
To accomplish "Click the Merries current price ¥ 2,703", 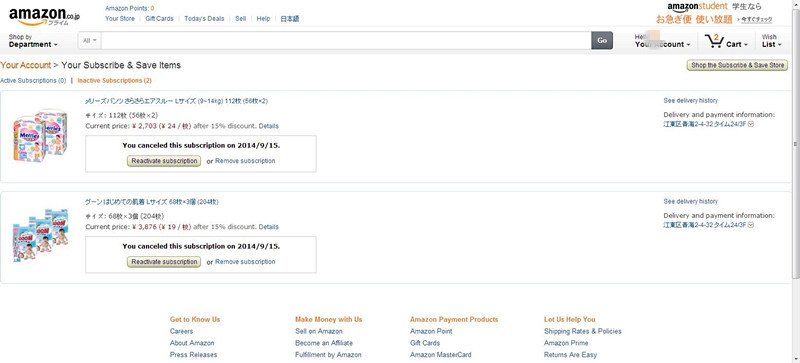I will pos(144,126).
